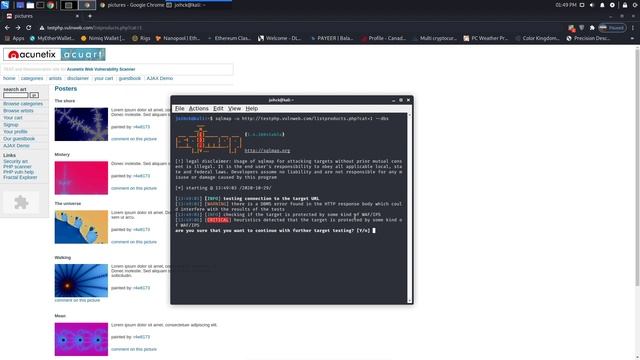Open the Signup sidebar link
Screen dimensions: 640x360
click(x=11, y=124)
